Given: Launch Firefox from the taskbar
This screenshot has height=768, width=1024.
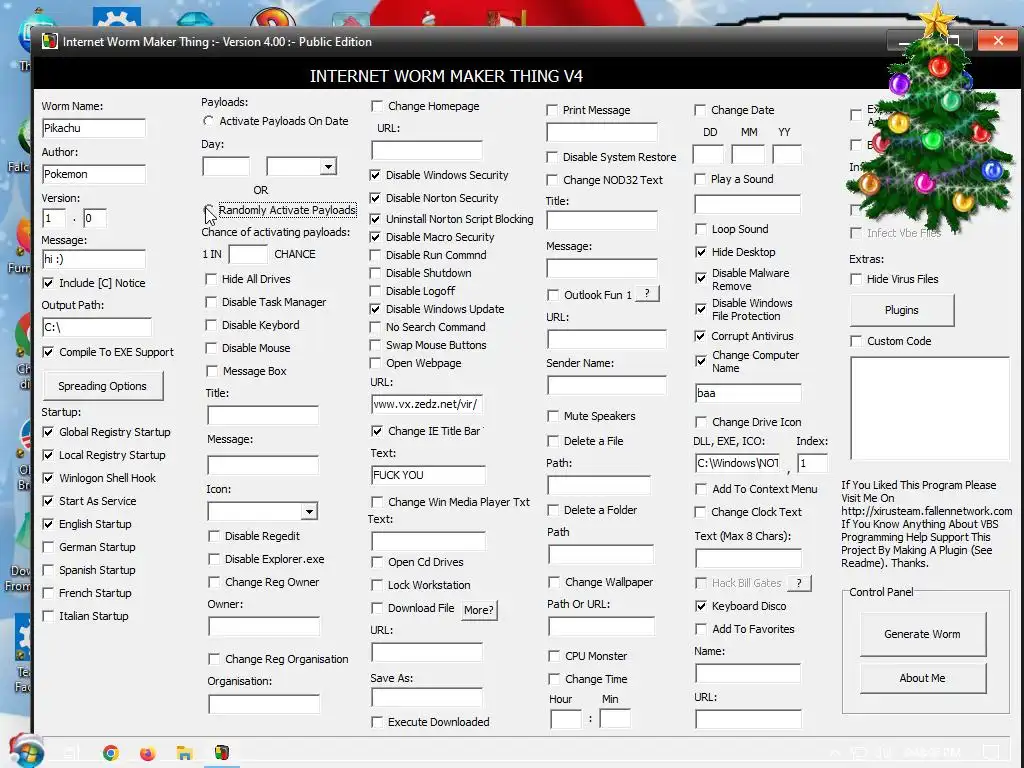Looking at the screenshot, I should [148, 753].
